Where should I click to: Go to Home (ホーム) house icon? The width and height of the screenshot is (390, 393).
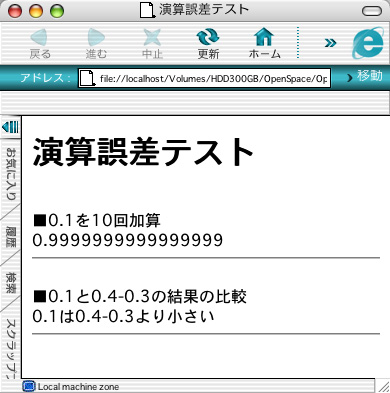pyautogui.click(x=264, y=37)
